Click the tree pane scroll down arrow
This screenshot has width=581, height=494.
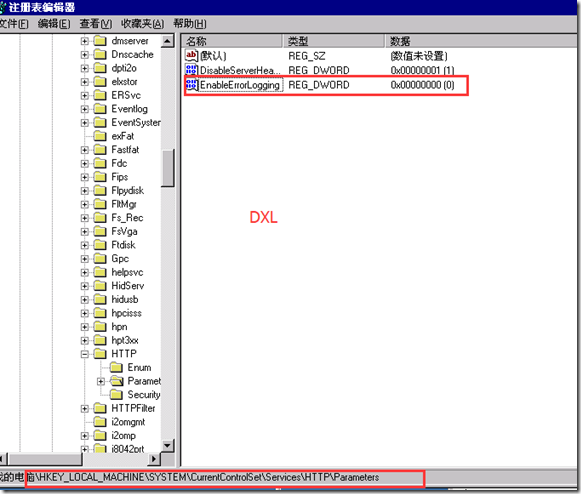click(167, 445)
